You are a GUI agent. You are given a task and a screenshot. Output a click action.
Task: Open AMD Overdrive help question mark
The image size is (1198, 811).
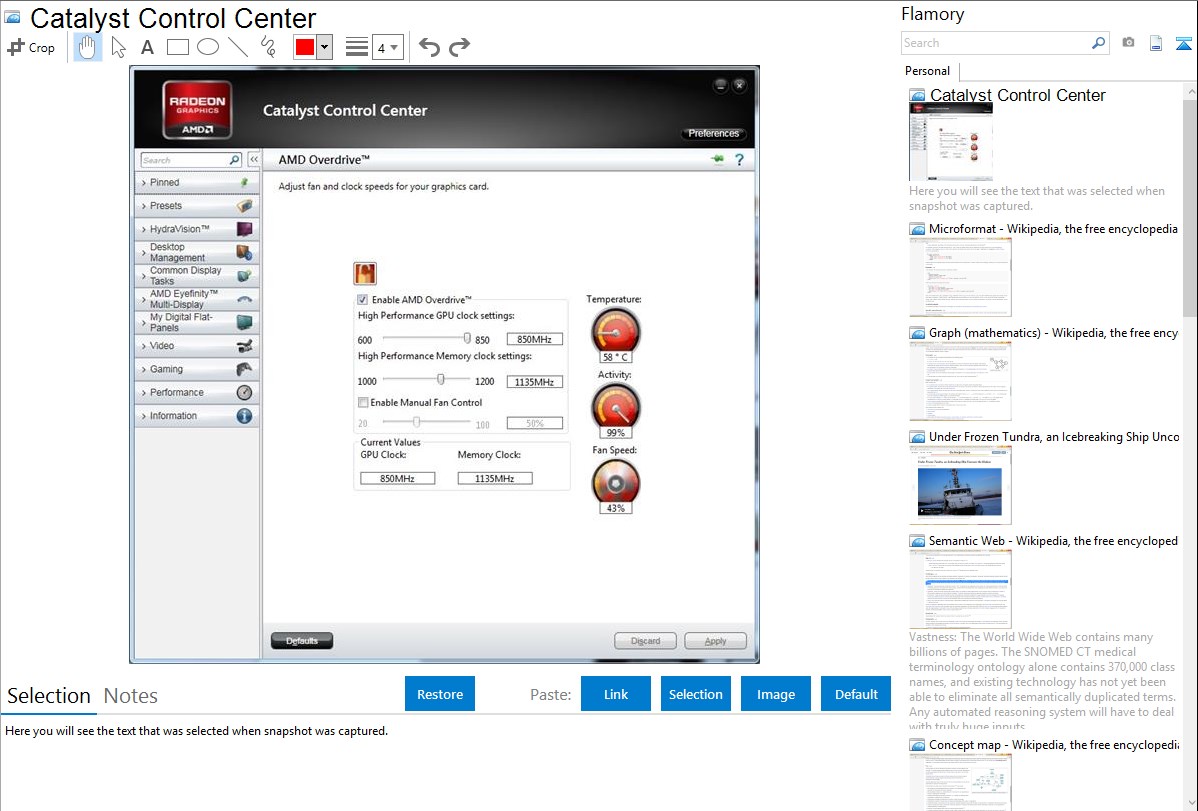739,160
